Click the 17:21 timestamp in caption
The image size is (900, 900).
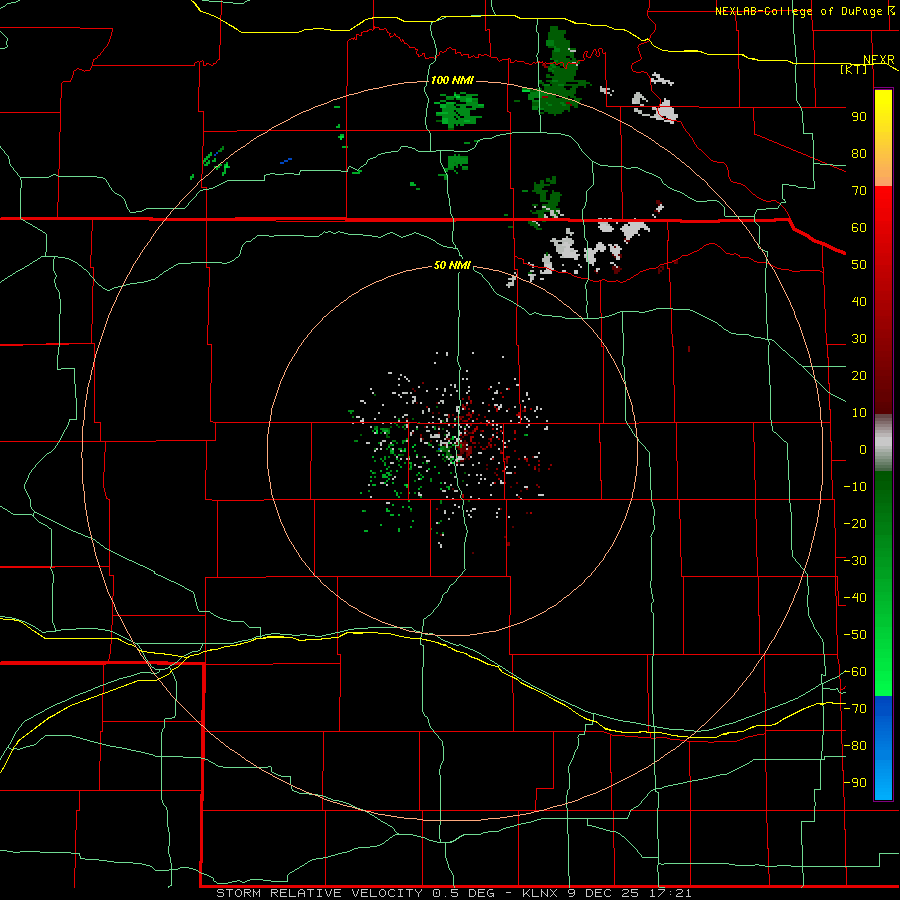coord(672,893)
